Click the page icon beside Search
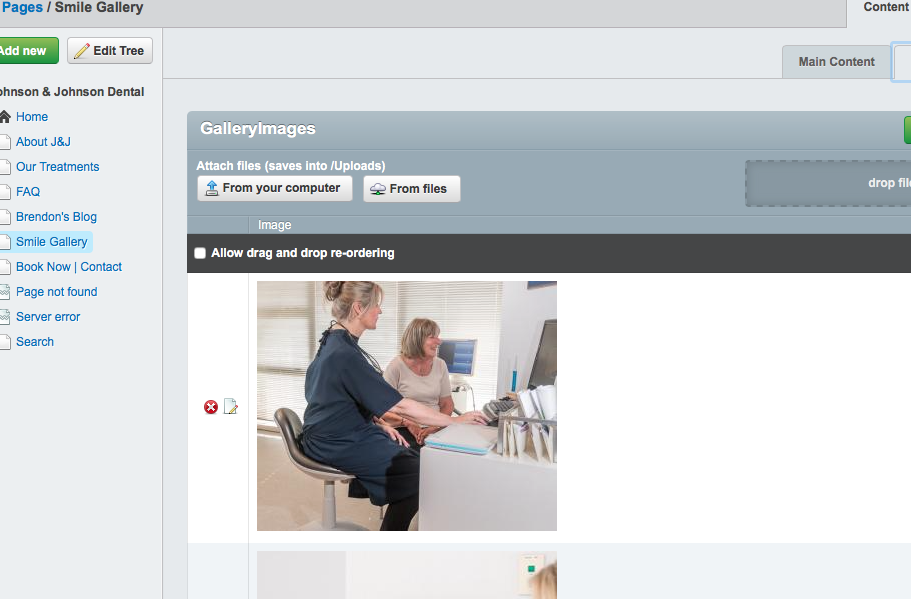 tap(5, 342)
